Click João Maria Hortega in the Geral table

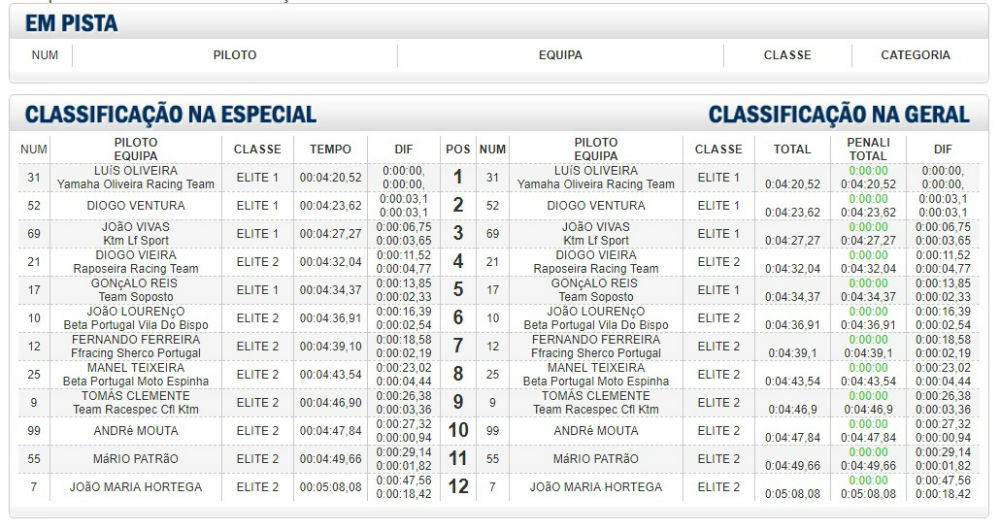click(596, 487)
